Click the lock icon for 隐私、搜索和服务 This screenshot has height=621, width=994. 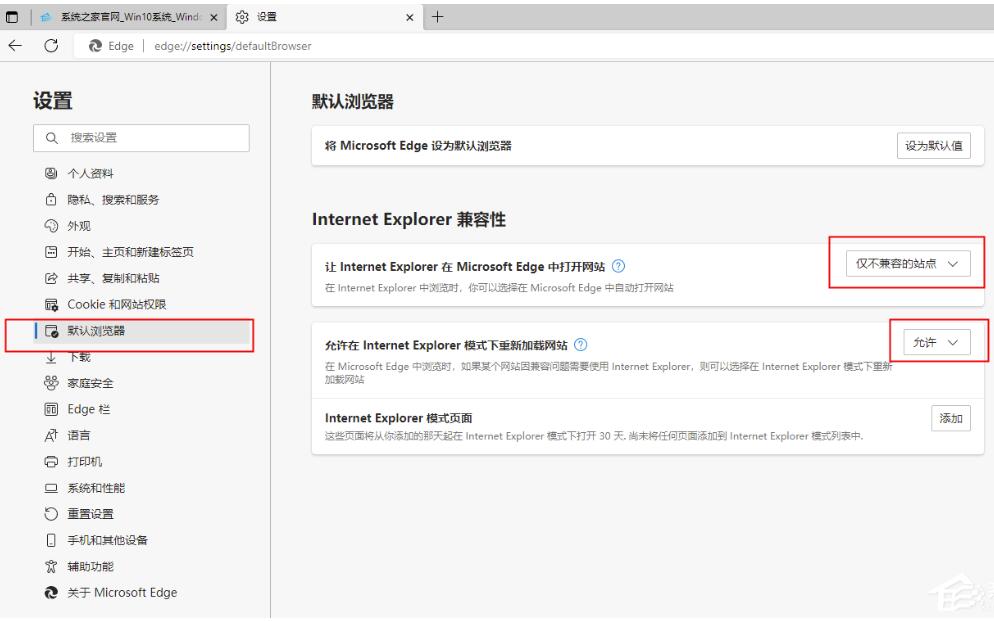point(51,200)
